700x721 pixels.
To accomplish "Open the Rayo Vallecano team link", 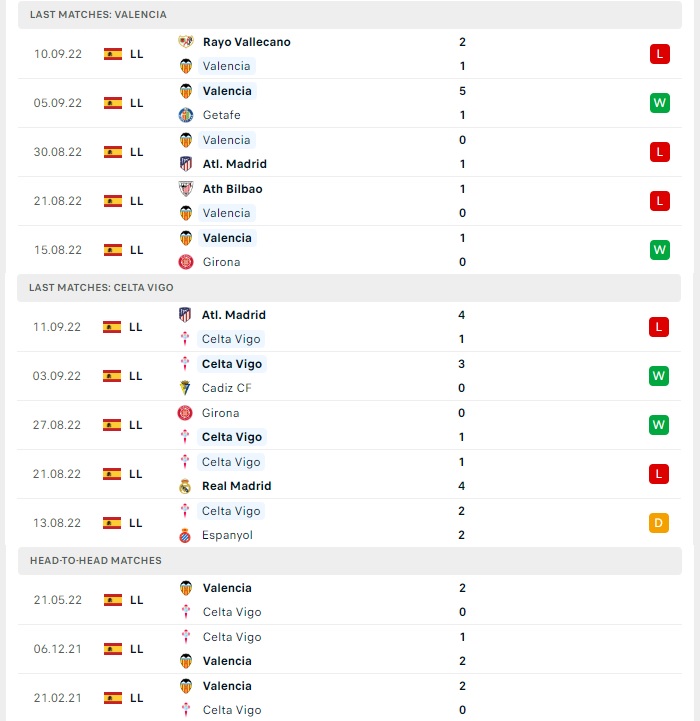I will tap(247, 42).
